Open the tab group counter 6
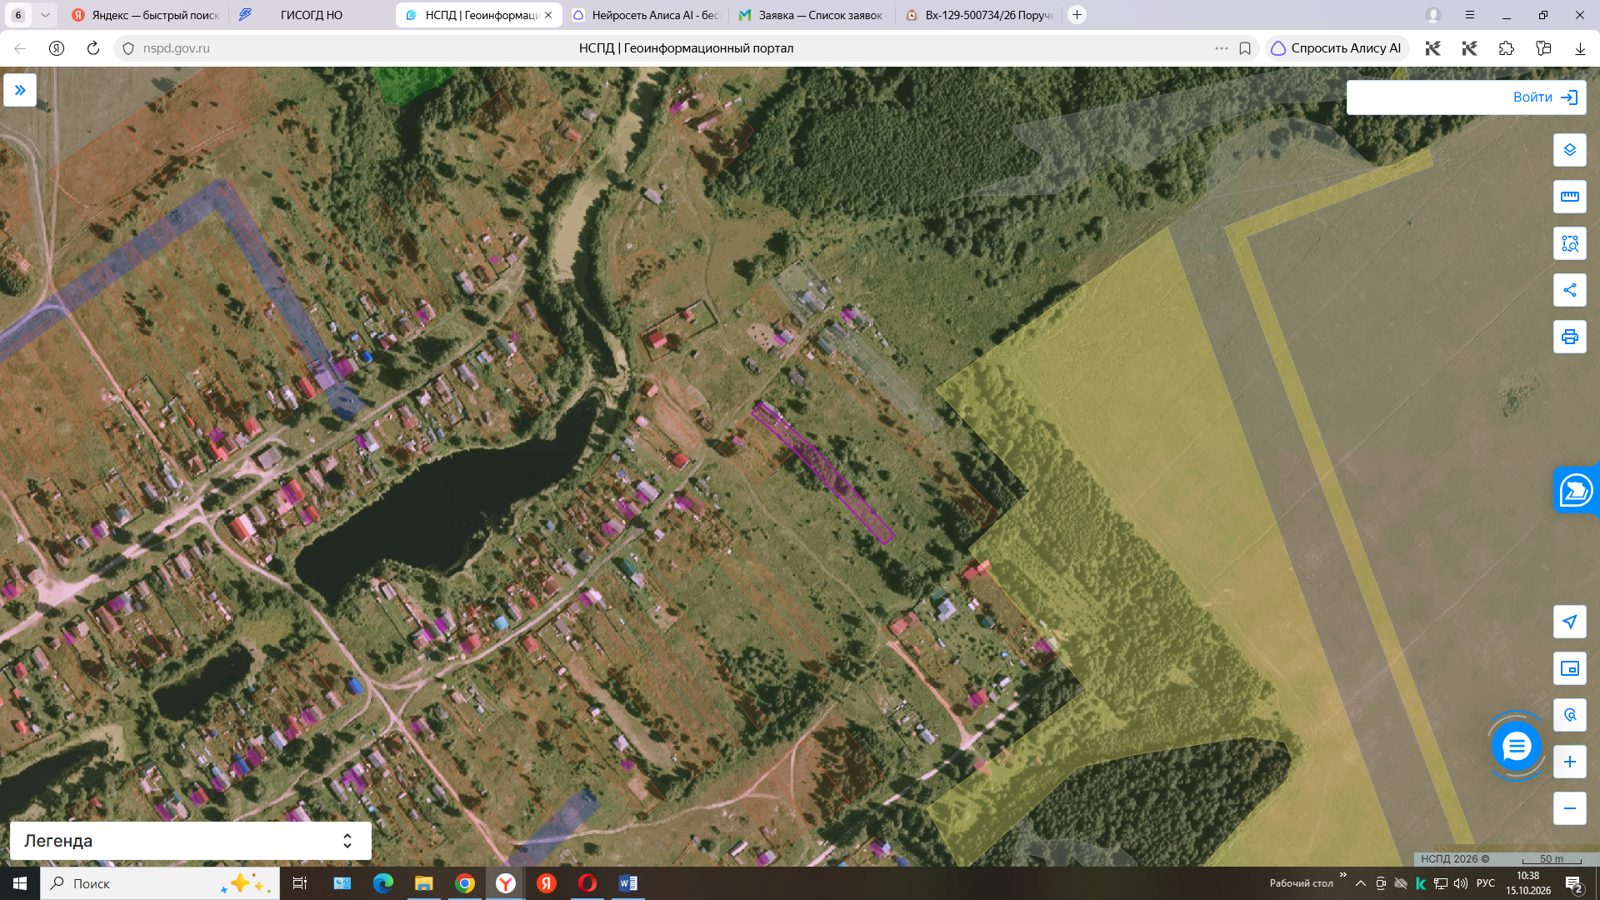This screenshot has height=900, width=1600. click(18, 15)
